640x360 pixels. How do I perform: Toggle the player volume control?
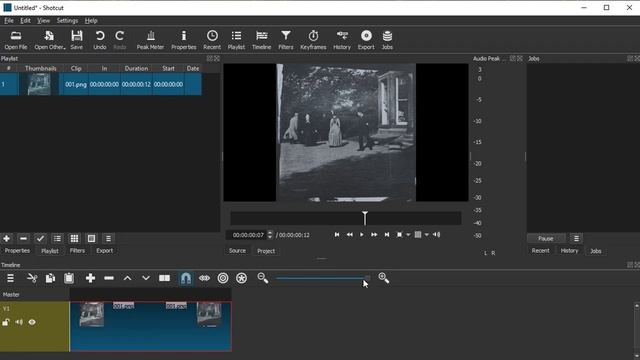(x=436, y=235)
